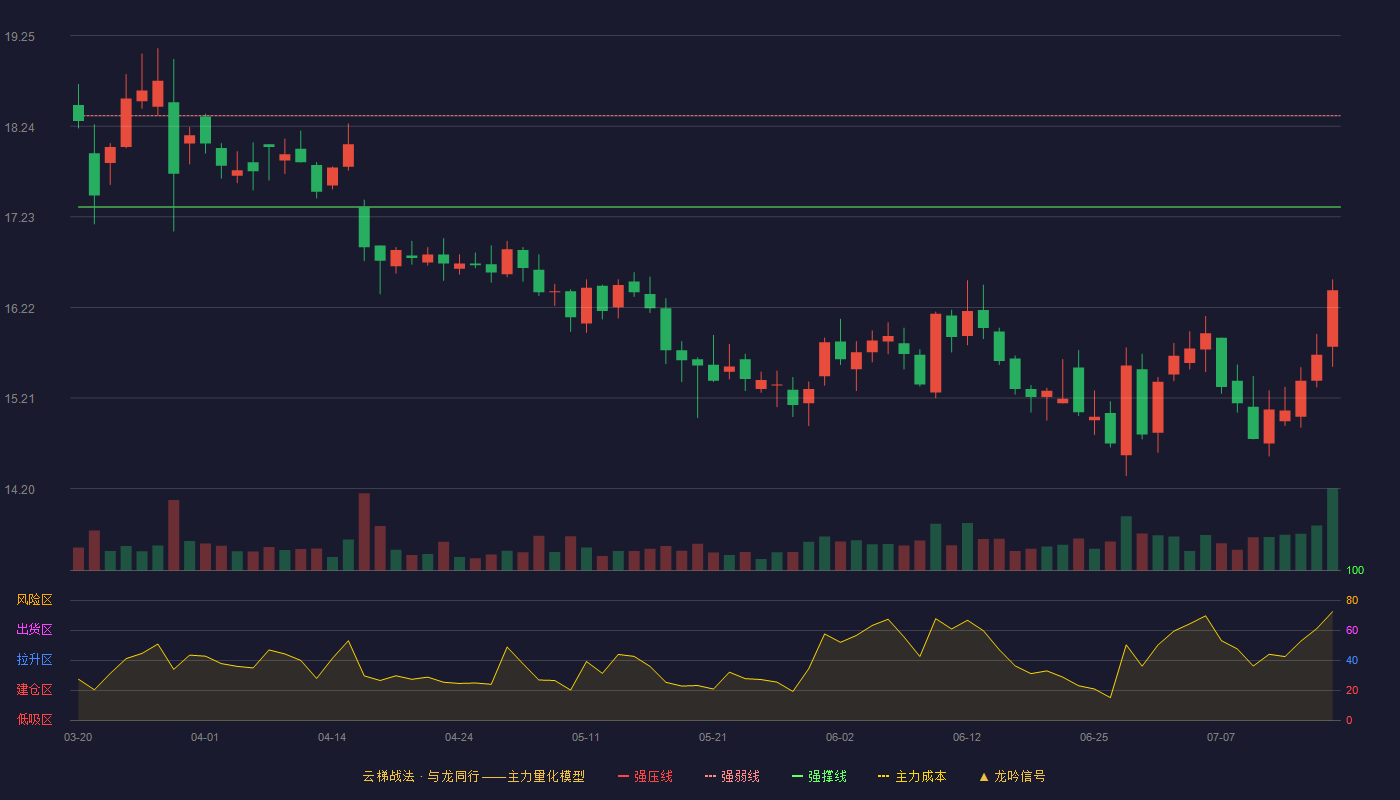Click the 14.20 price axis label
This screenshot has height=800, width=1400.
(x=19, y=490)
